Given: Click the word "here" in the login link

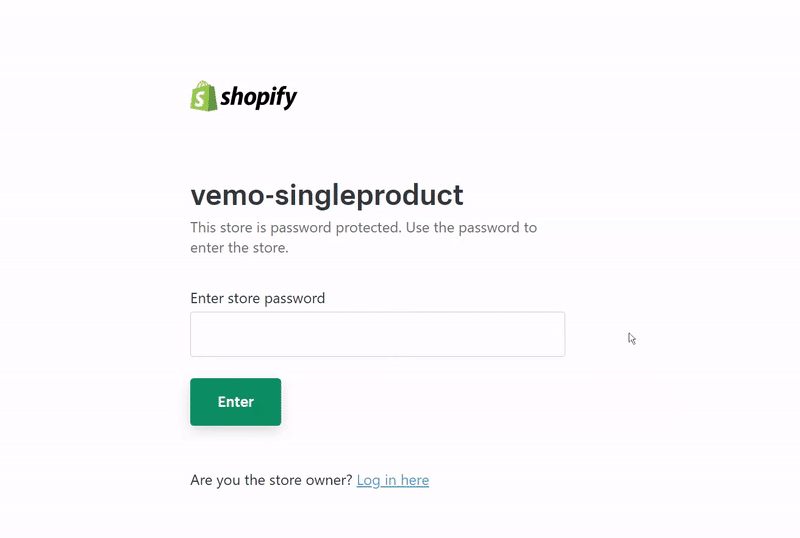Looking at the screenshot, I should coord(413,480).
